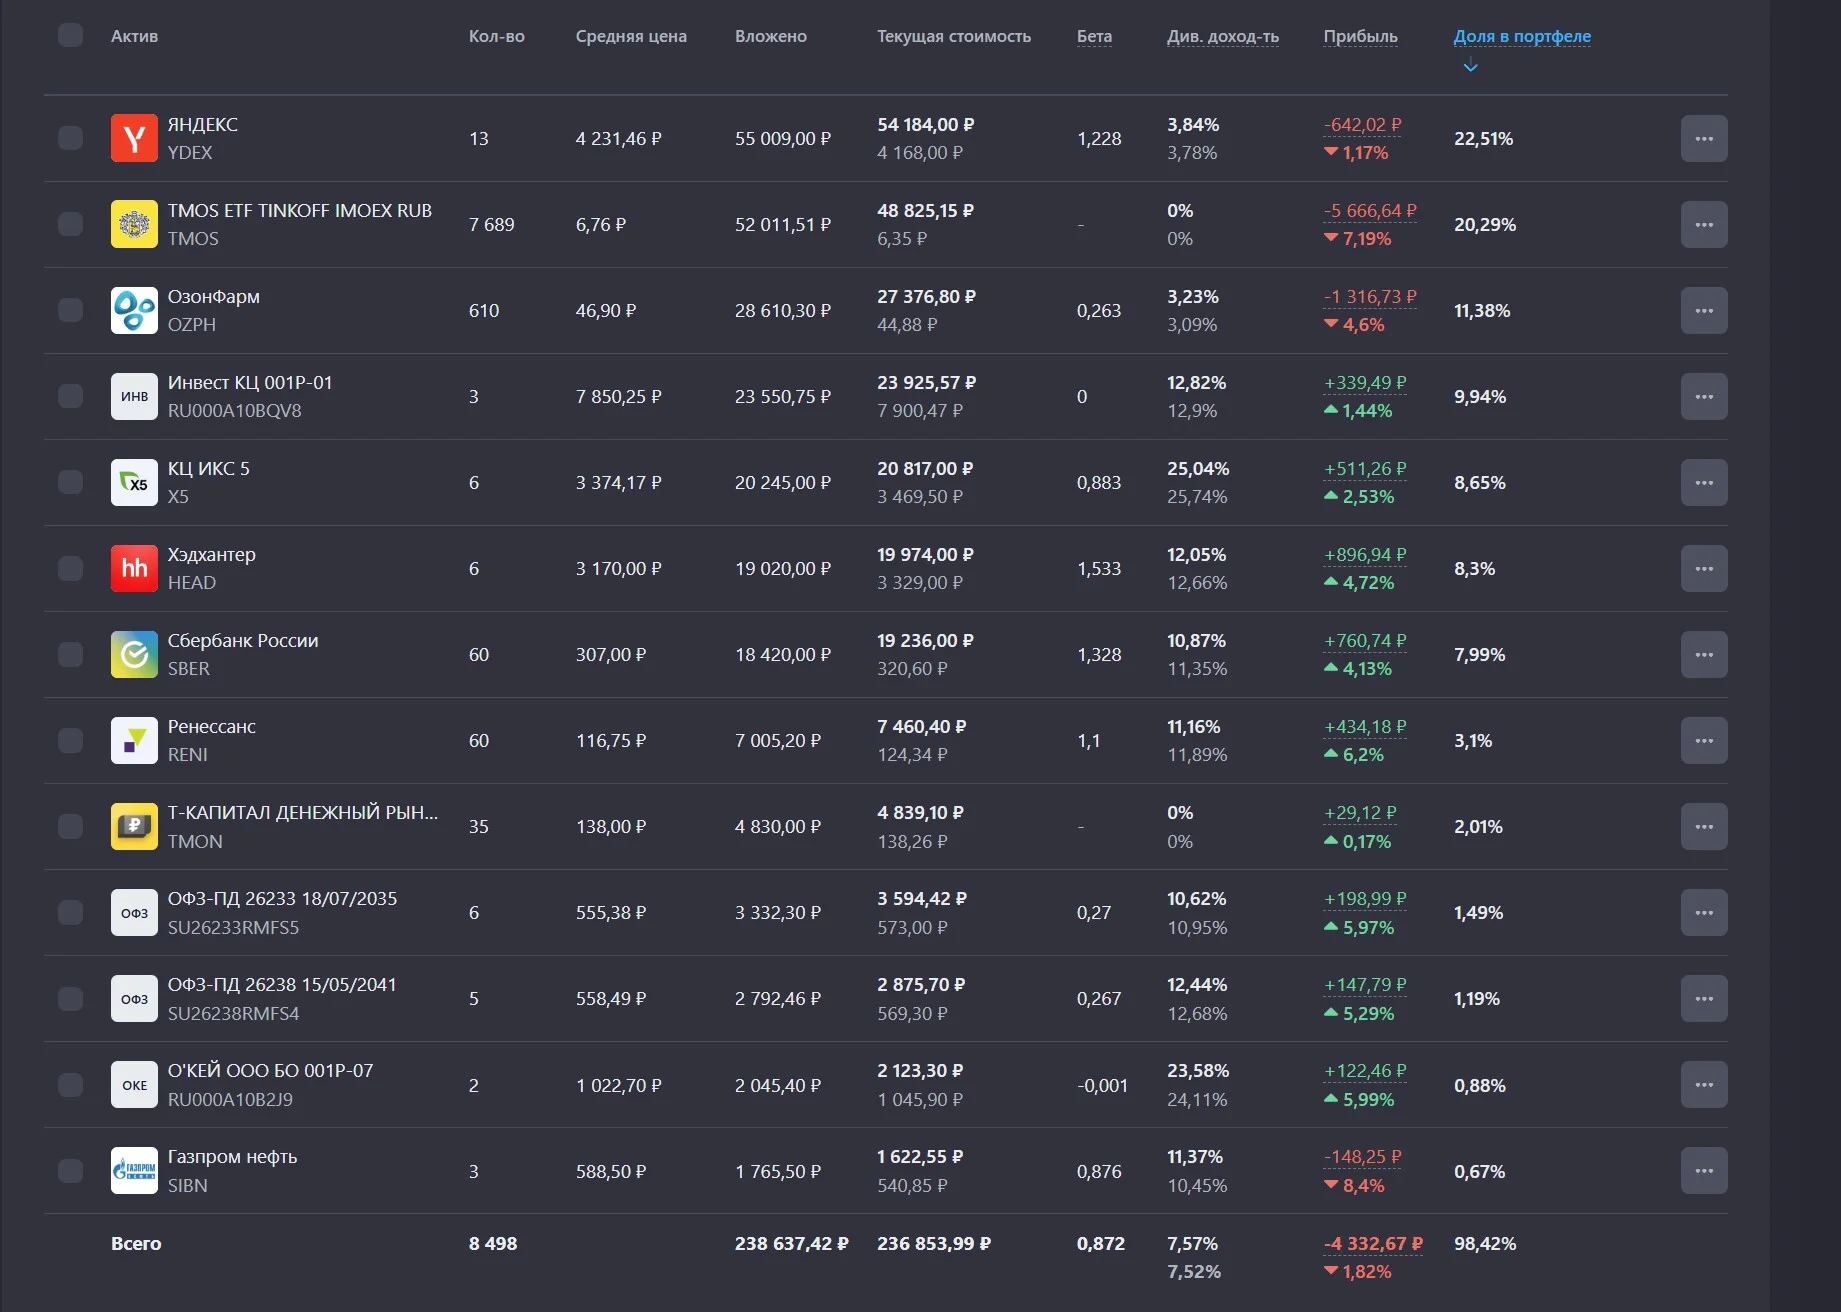Click the ИНВ Инвест КЦ bond icon
Viewport: 1841px width, 1312px height.
pyautogui.click(x=134, y=396)
